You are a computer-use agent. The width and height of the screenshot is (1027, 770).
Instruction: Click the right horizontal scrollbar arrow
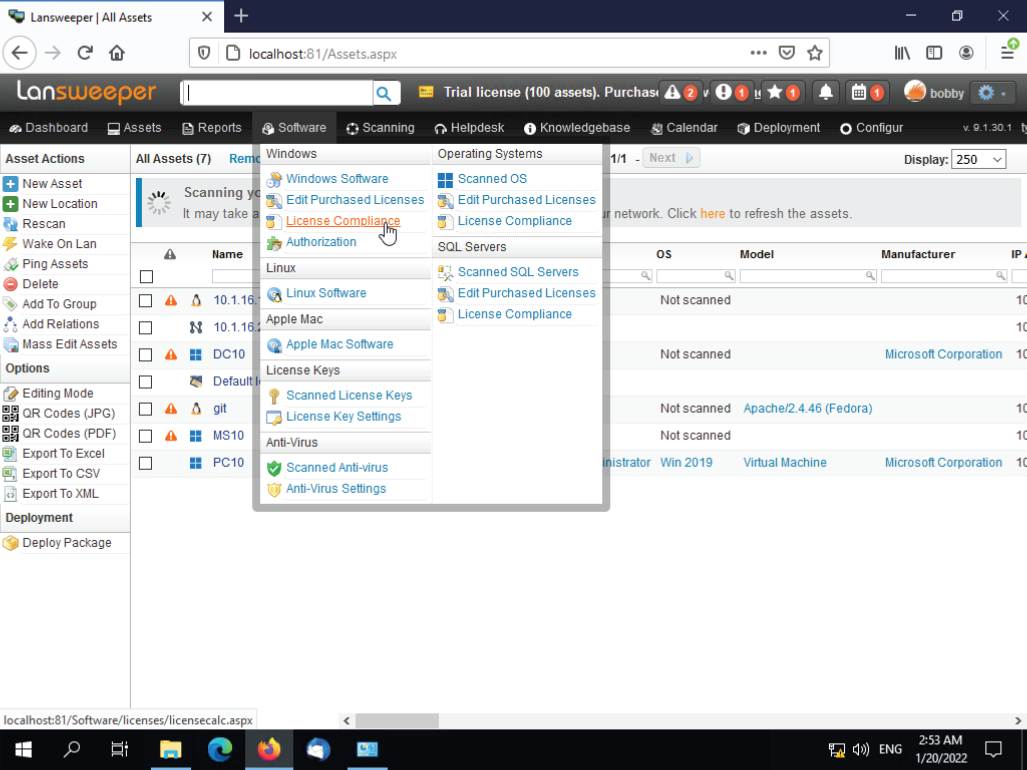(x=1018, y=720)
